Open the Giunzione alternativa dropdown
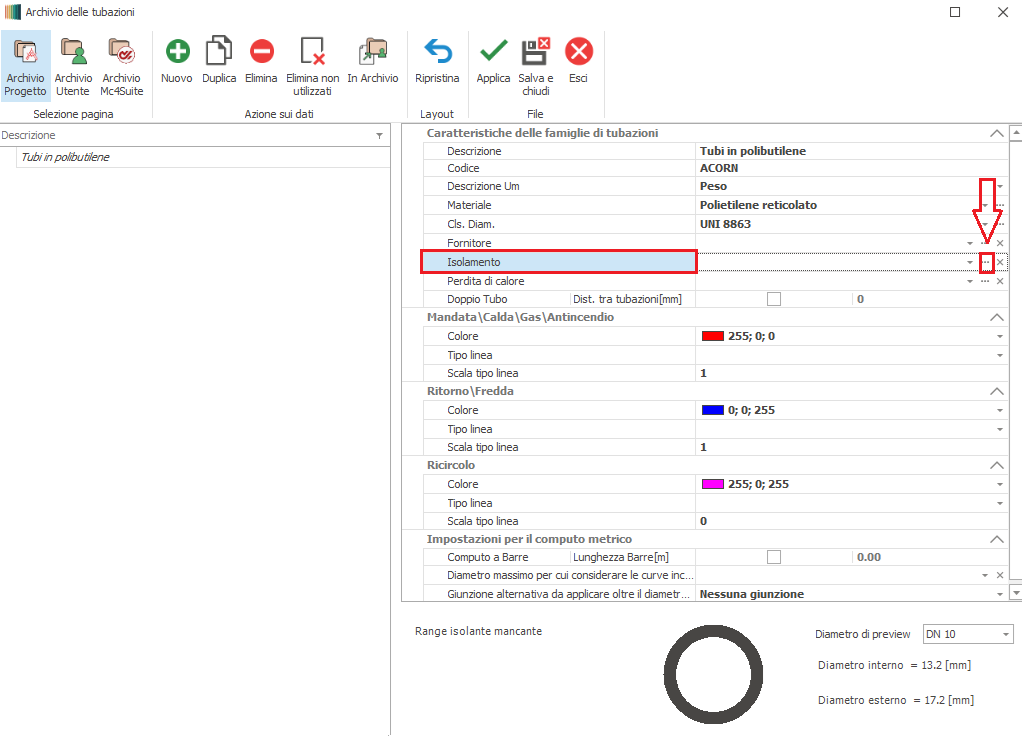The height and width of the screenshot is (736, 1022). coord(999,594)
